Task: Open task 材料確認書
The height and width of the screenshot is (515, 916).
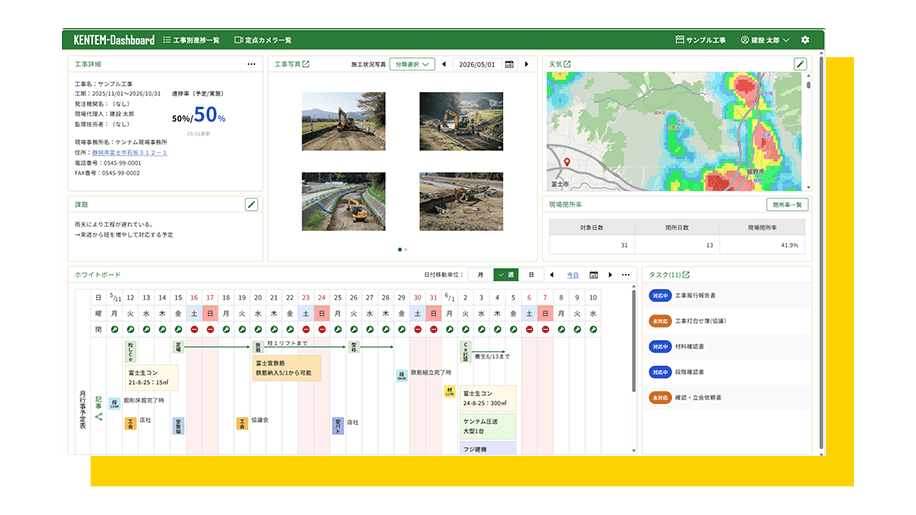Action: click(689, 347)
